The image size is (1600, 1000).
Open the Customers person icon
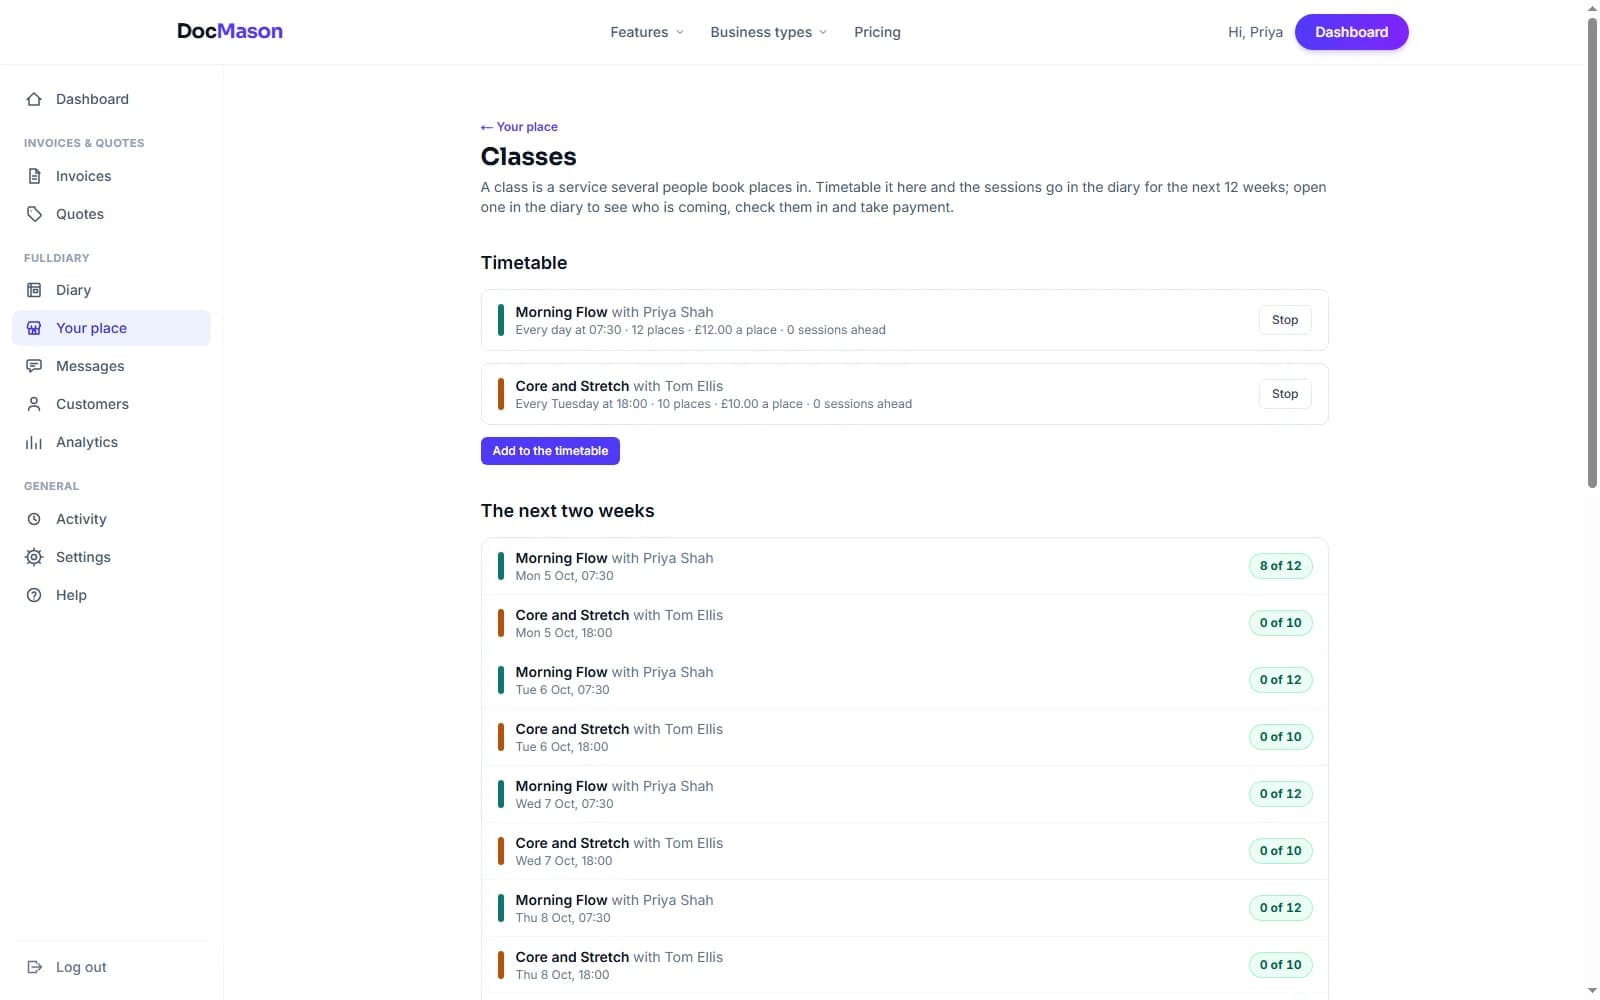point(34,404)
